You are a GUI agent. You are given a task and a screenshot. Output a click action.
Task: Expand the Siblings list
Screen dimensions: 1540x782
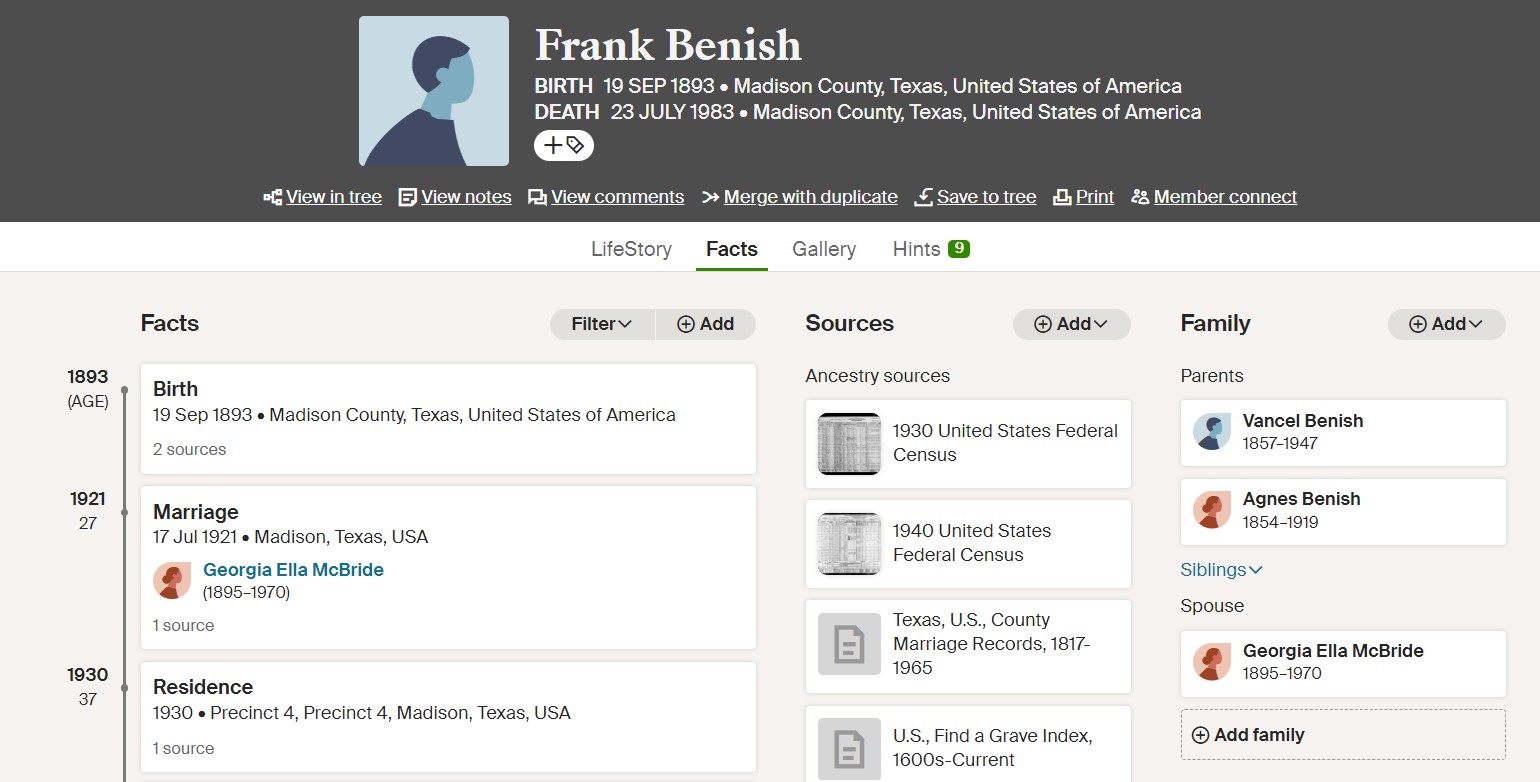click(1221, 570)
